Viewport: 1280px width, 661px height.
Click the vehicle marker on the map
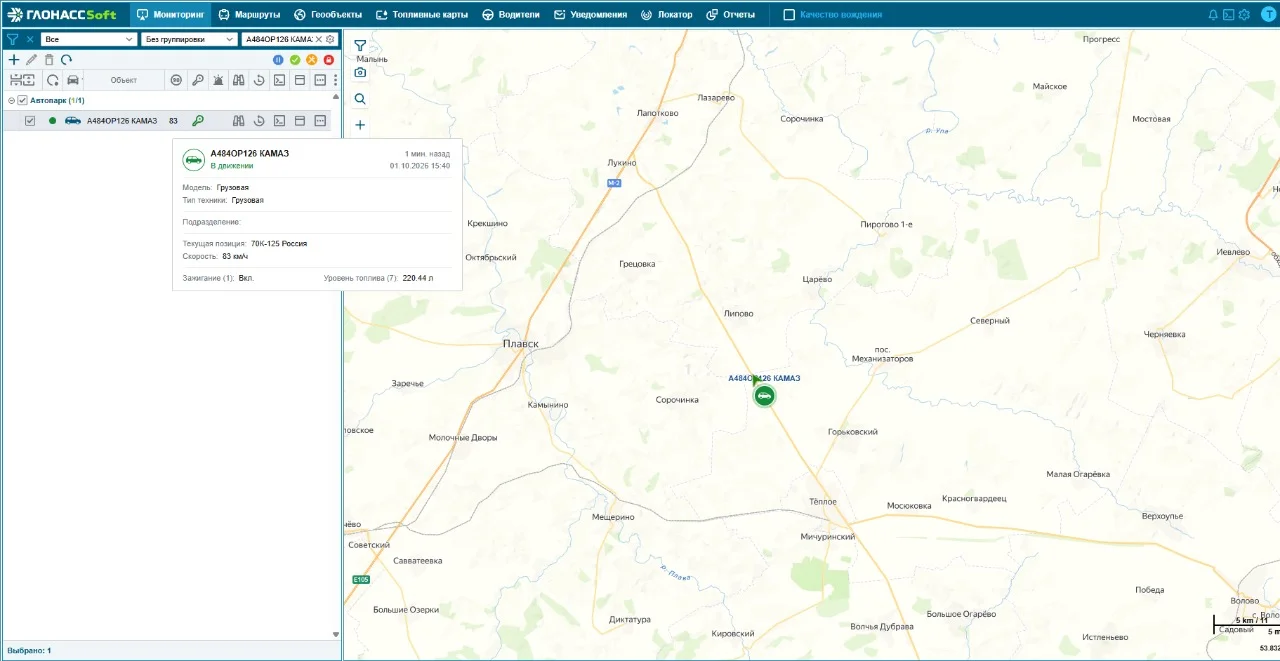tap(764, 395)
